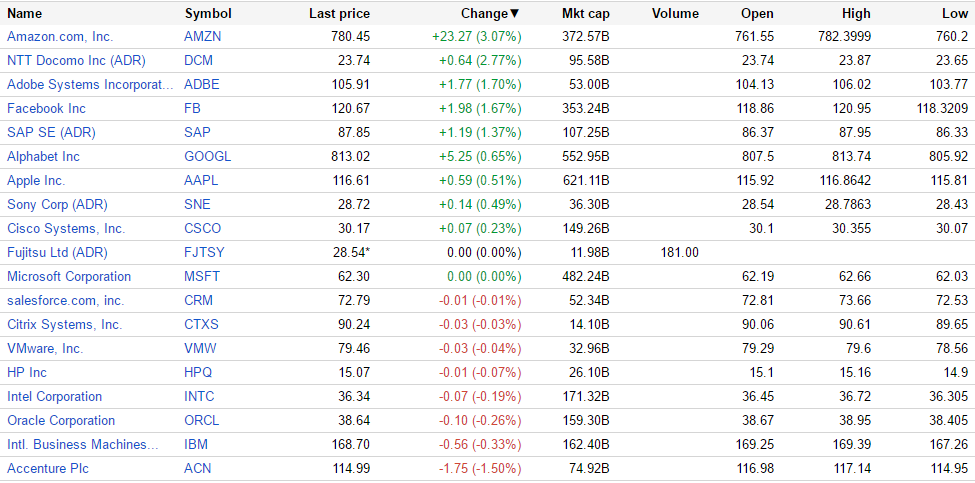Select the Intel Corporation link
Viewport: 975px width, 483px height.
click(55, 397)
